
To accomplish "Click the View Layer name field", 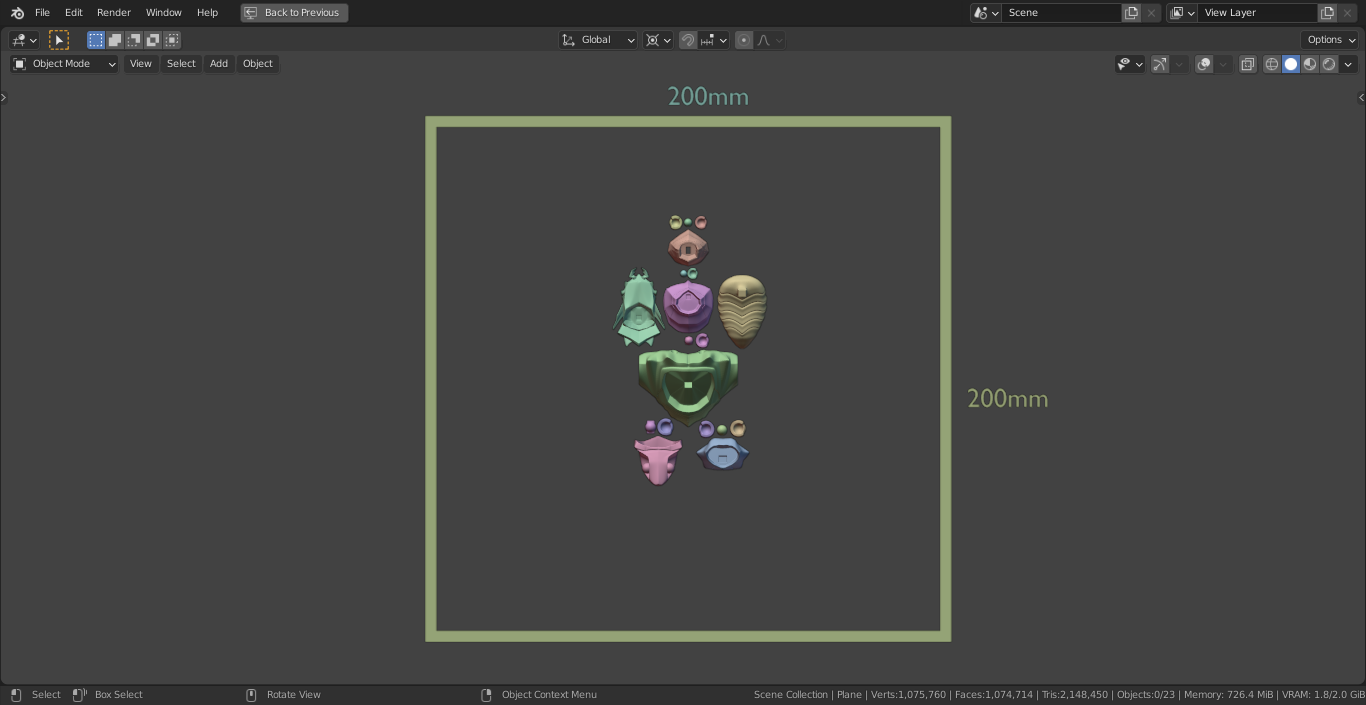I will 1257,13.
